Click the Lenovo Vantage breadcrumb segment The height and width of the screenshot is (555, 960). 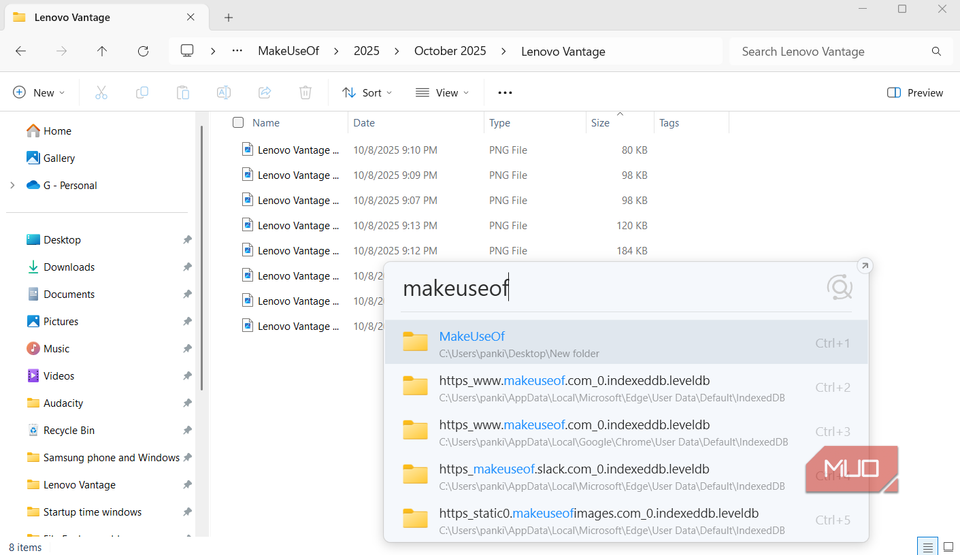tap(563, 51)
